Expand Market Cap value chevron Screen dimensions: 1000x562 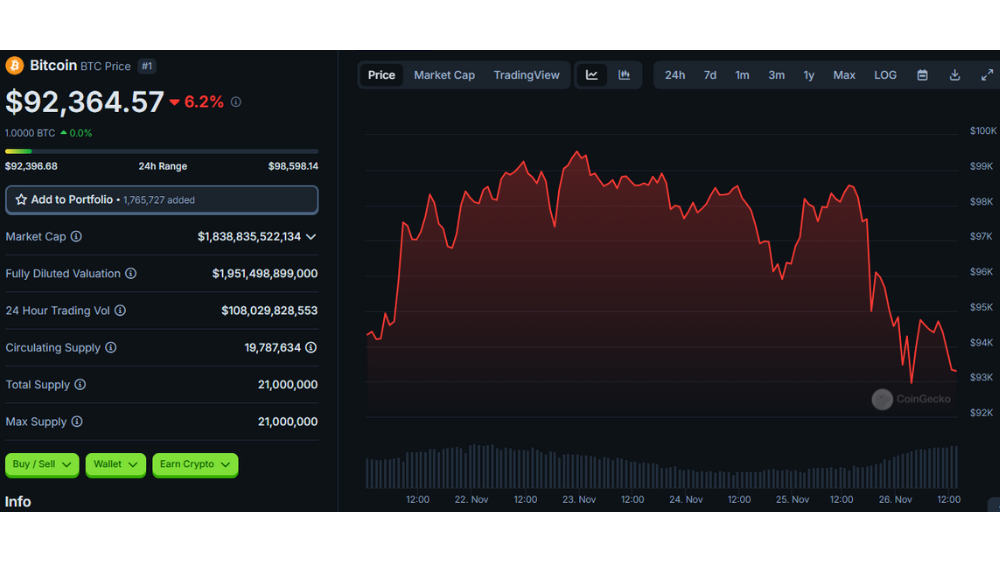(311, 237)
